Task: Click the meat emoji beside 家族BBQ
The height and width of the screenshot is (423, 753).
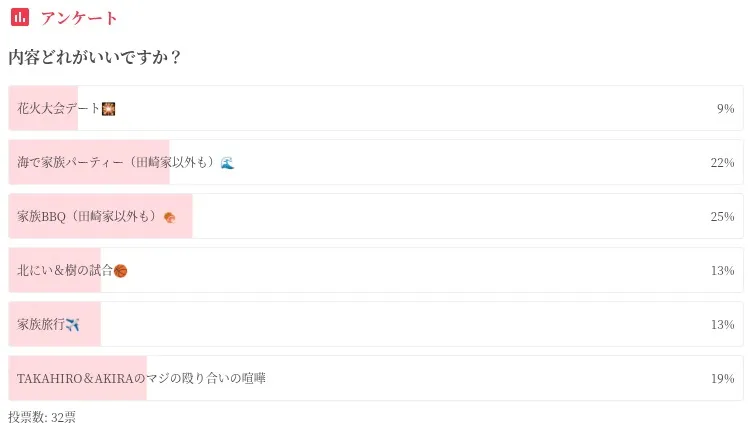Action: tap(170, 218)
